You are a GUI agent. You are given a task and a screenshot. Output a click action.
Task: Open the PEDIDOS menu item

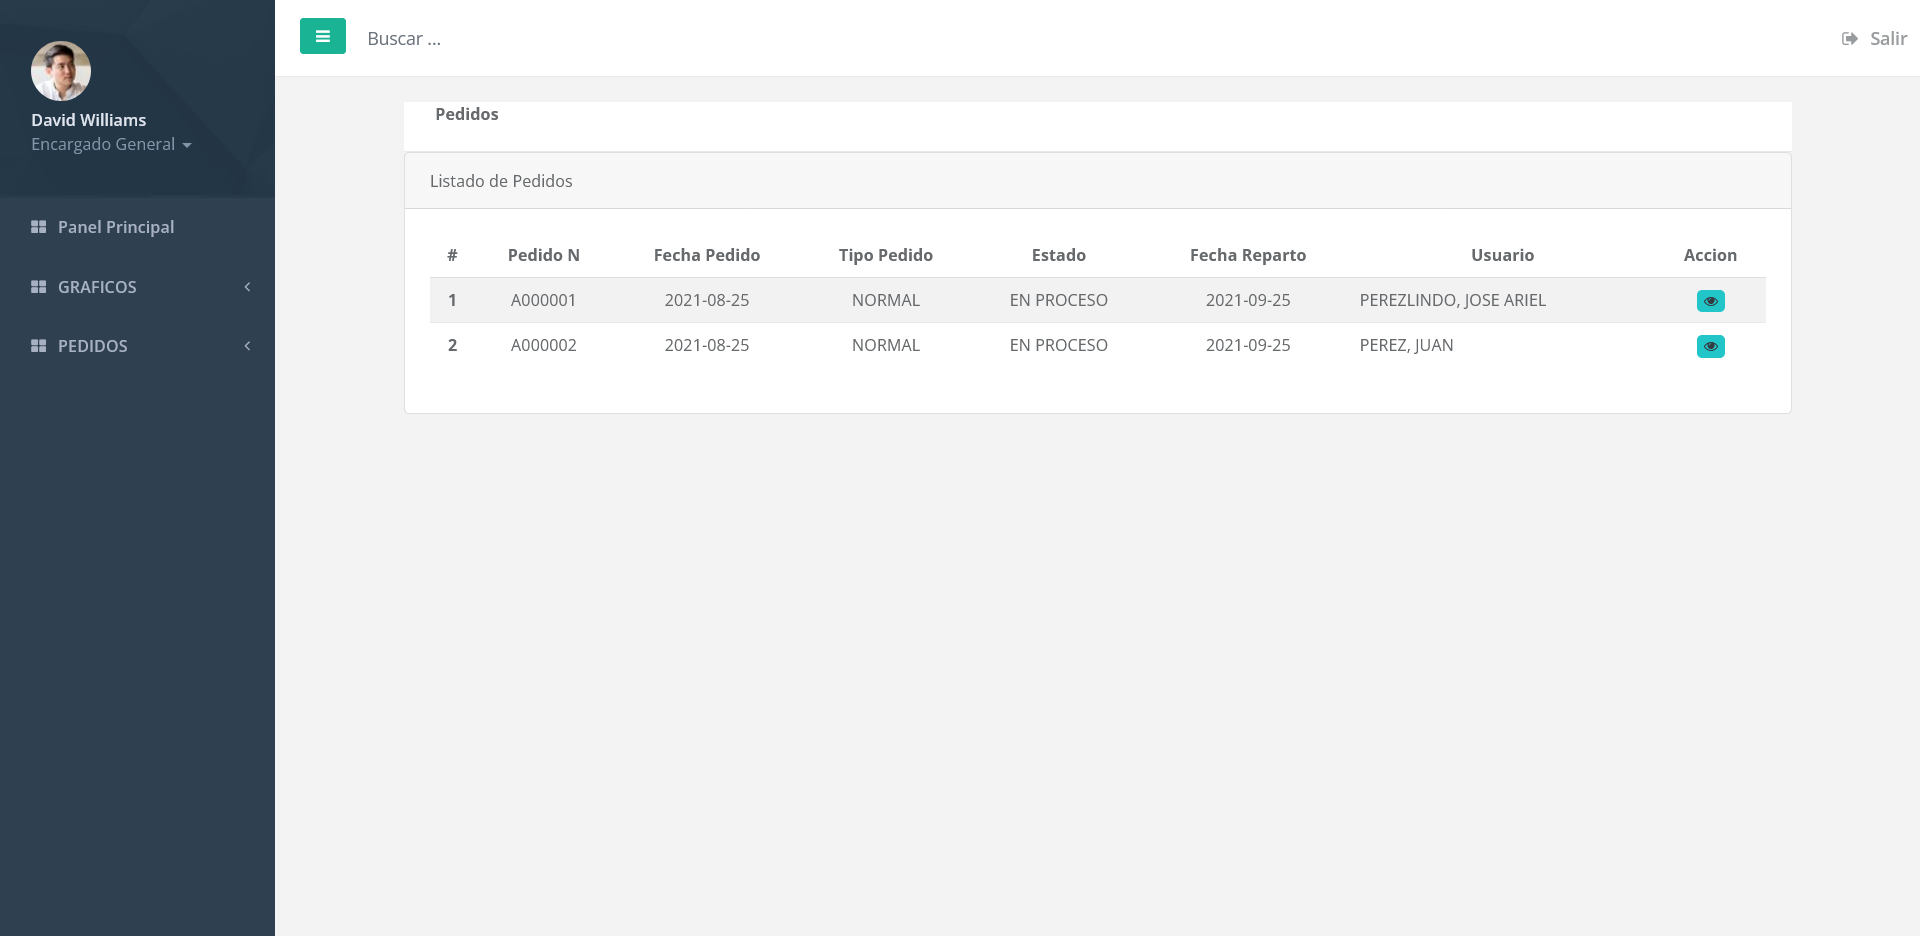(x=93, y=346)
